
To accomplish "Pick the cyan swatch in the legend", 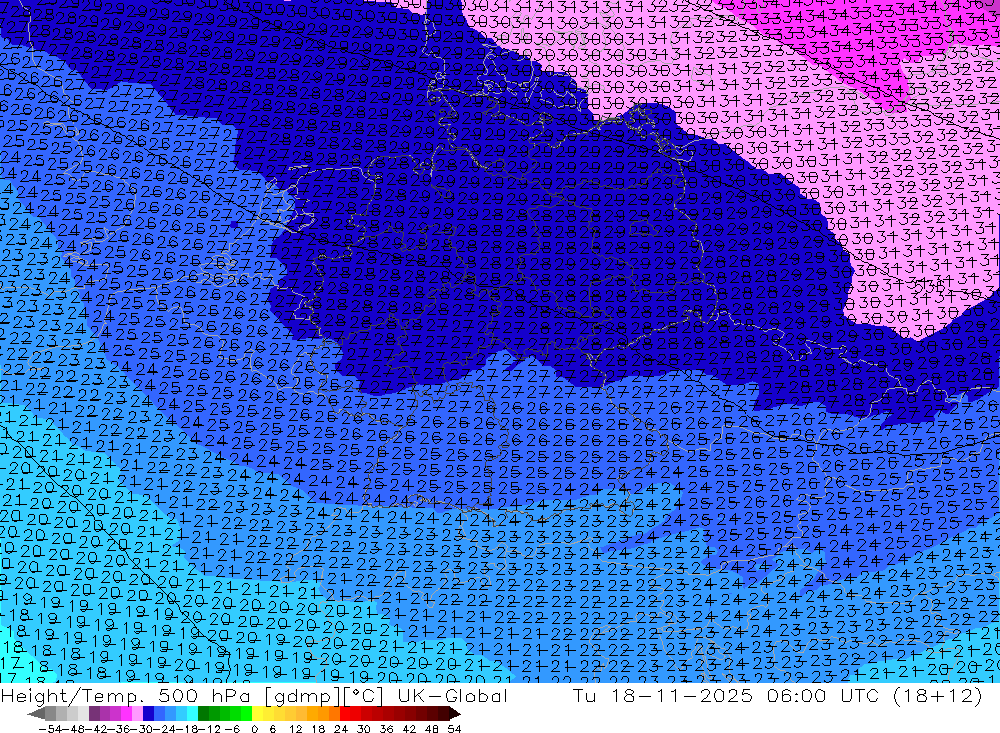I will [x=192, y=713].
